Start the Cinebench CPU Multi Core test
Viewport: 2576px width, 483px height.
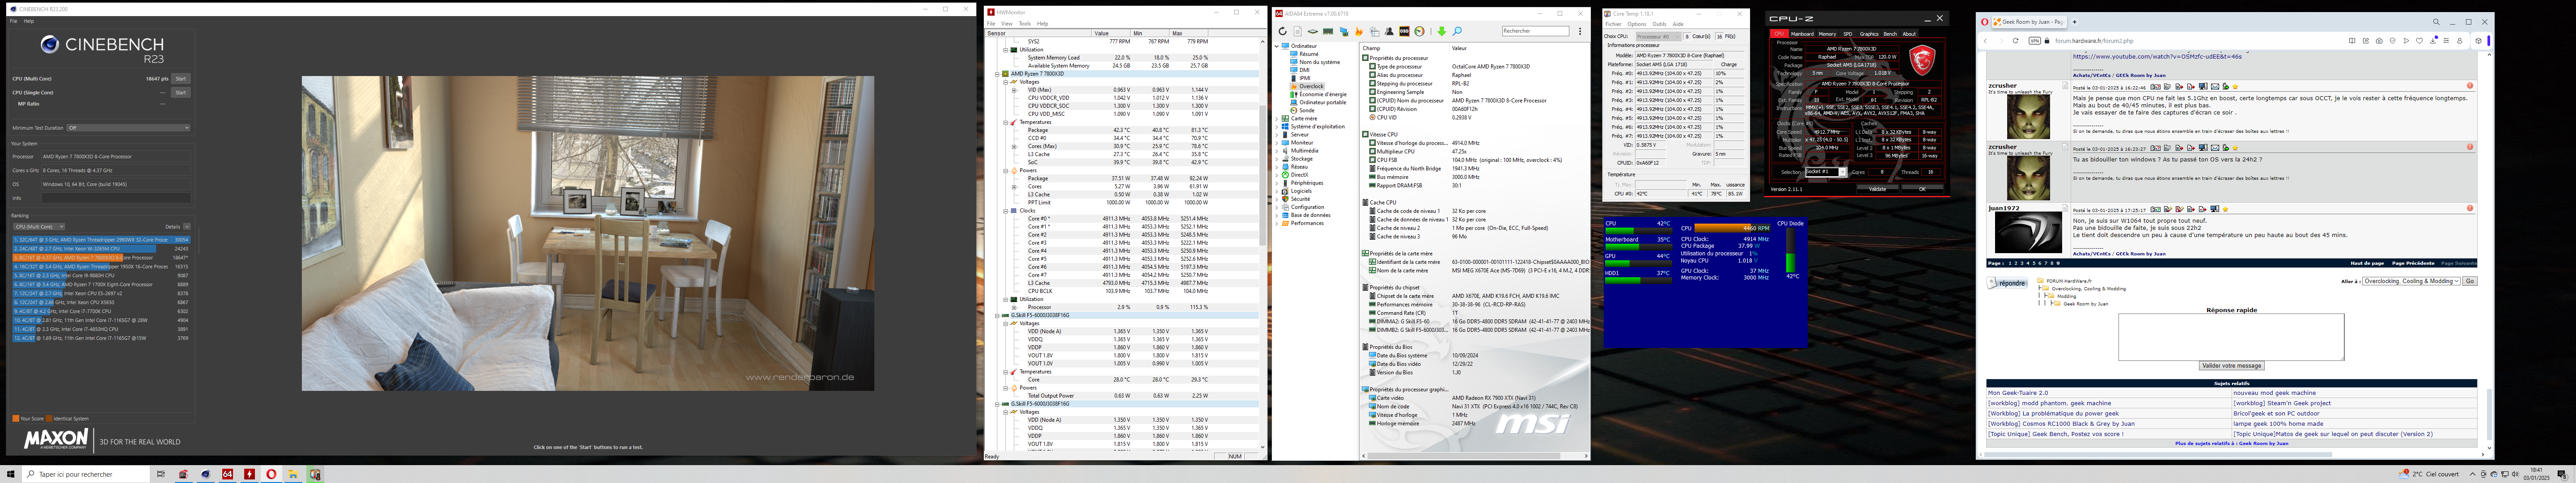181,78
